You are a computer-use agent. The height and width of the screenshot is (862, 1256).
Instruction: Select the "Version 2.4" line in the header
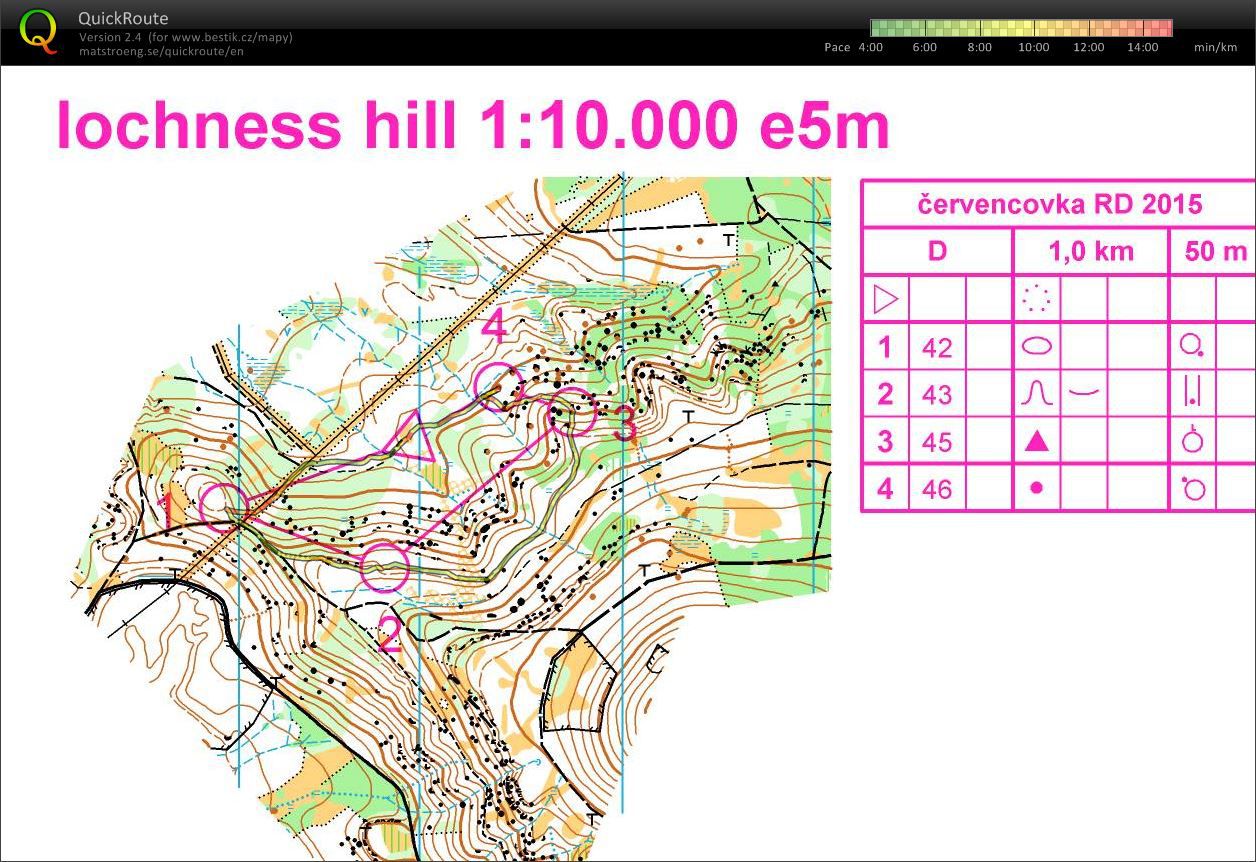[x=186, y=37]
